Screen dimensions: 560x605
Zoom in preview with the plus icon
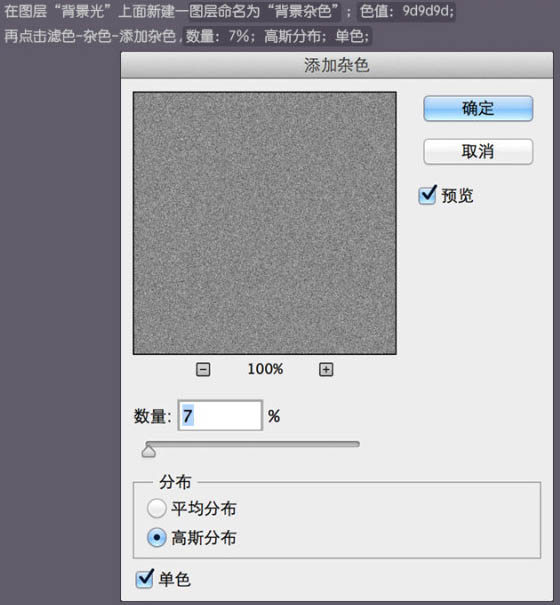pyautogui.click(x=326, y=369)
